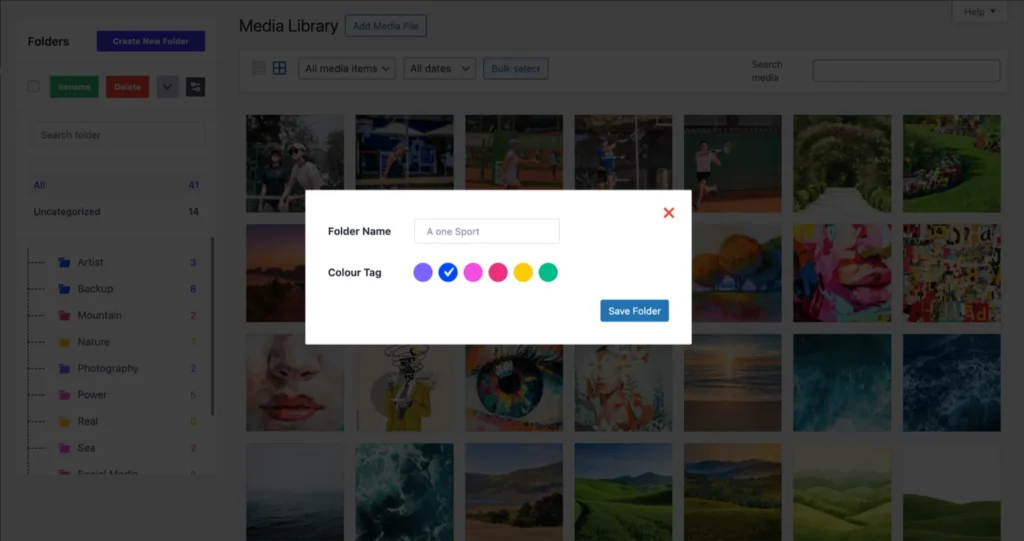Select the All folder row

[116, 185]
